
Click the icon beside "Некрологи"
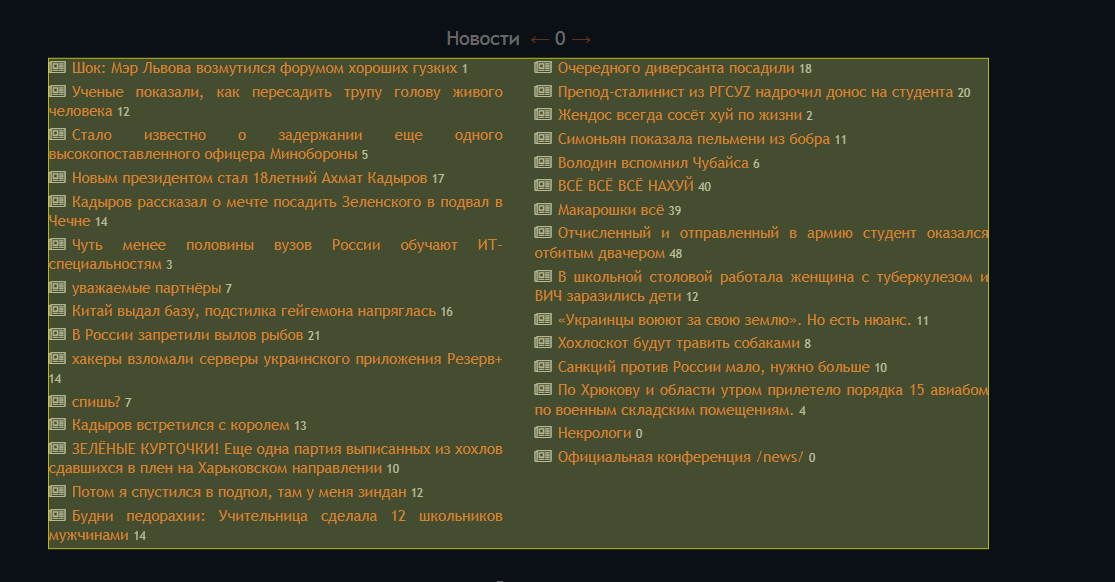pyautogui.click(x=543, y=433)
